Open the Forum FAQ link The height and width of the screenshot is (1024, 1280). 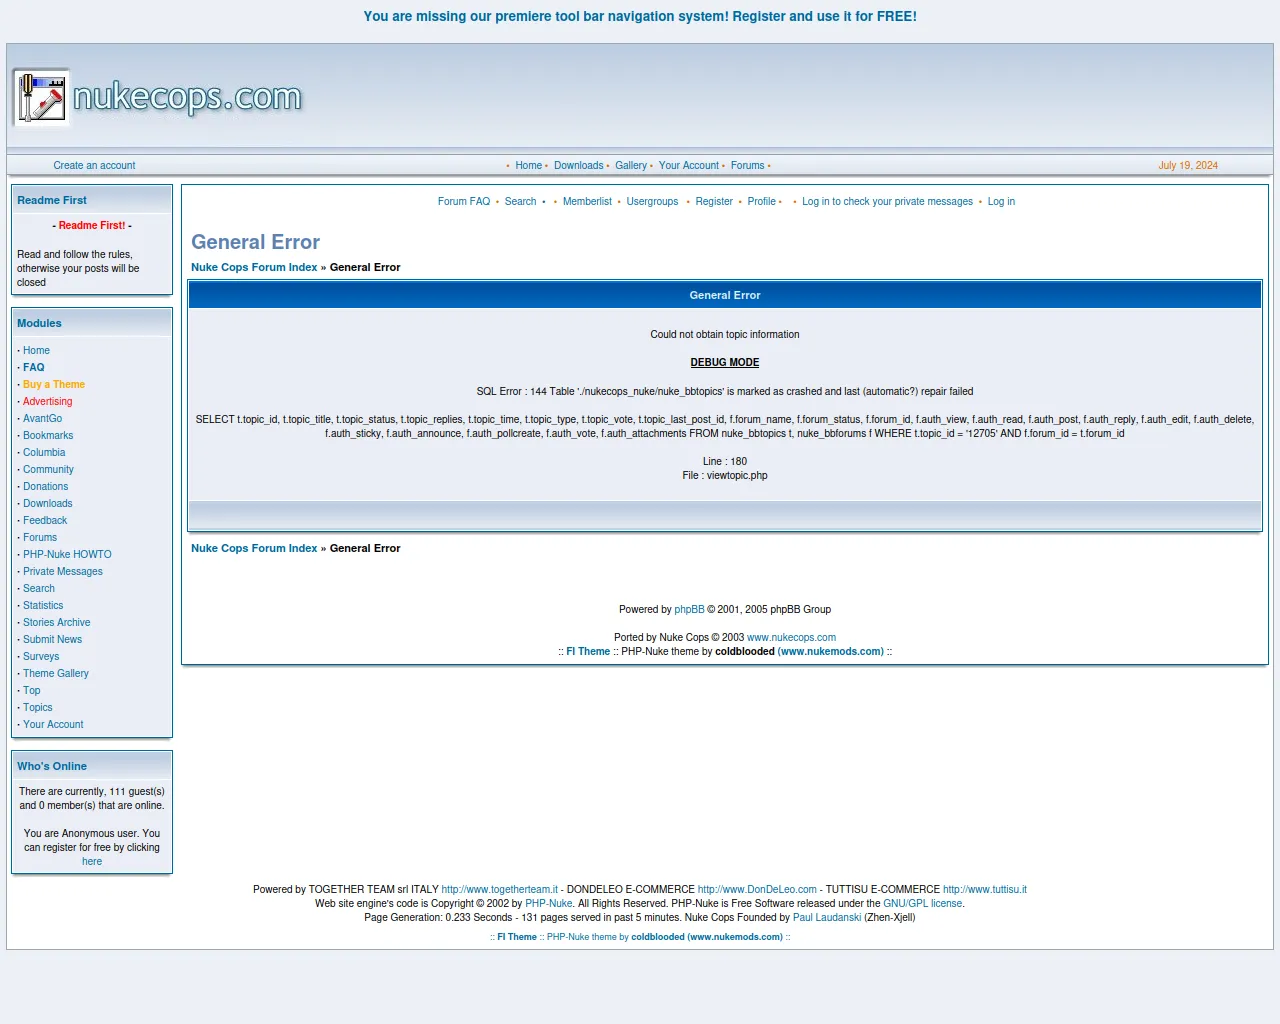463,202
